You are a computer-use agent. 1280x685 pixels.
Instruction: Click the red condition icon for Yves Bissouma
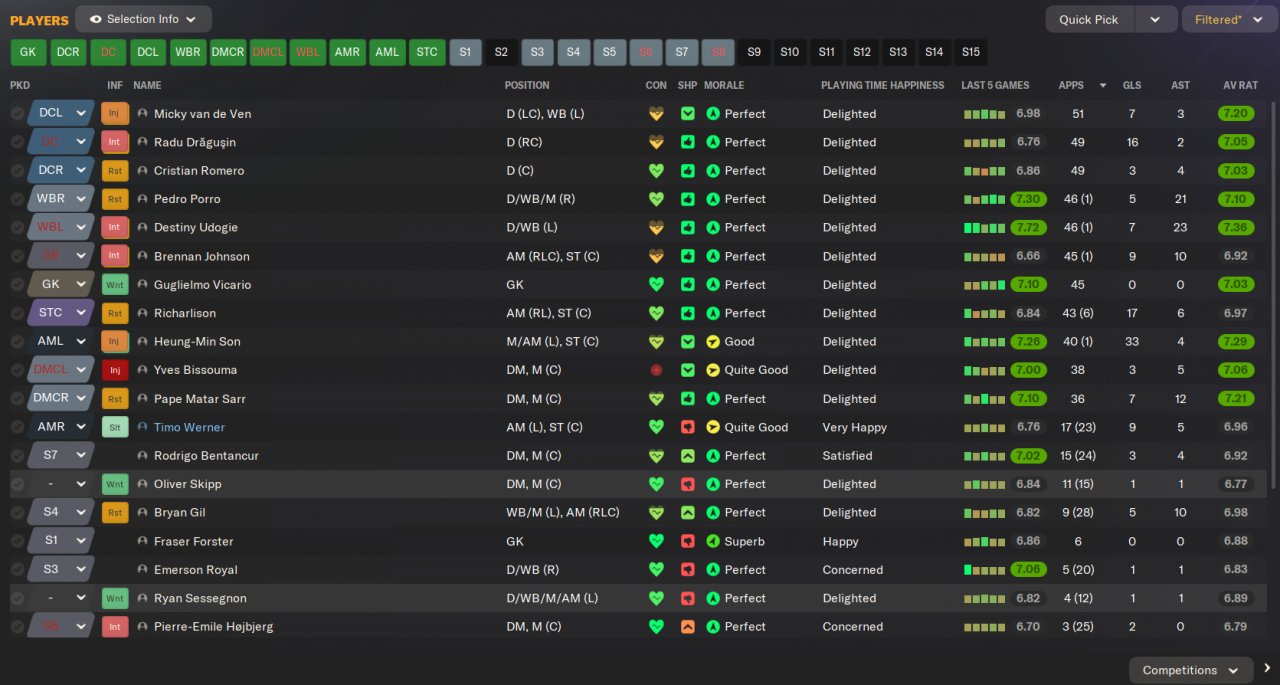point(656,370)
